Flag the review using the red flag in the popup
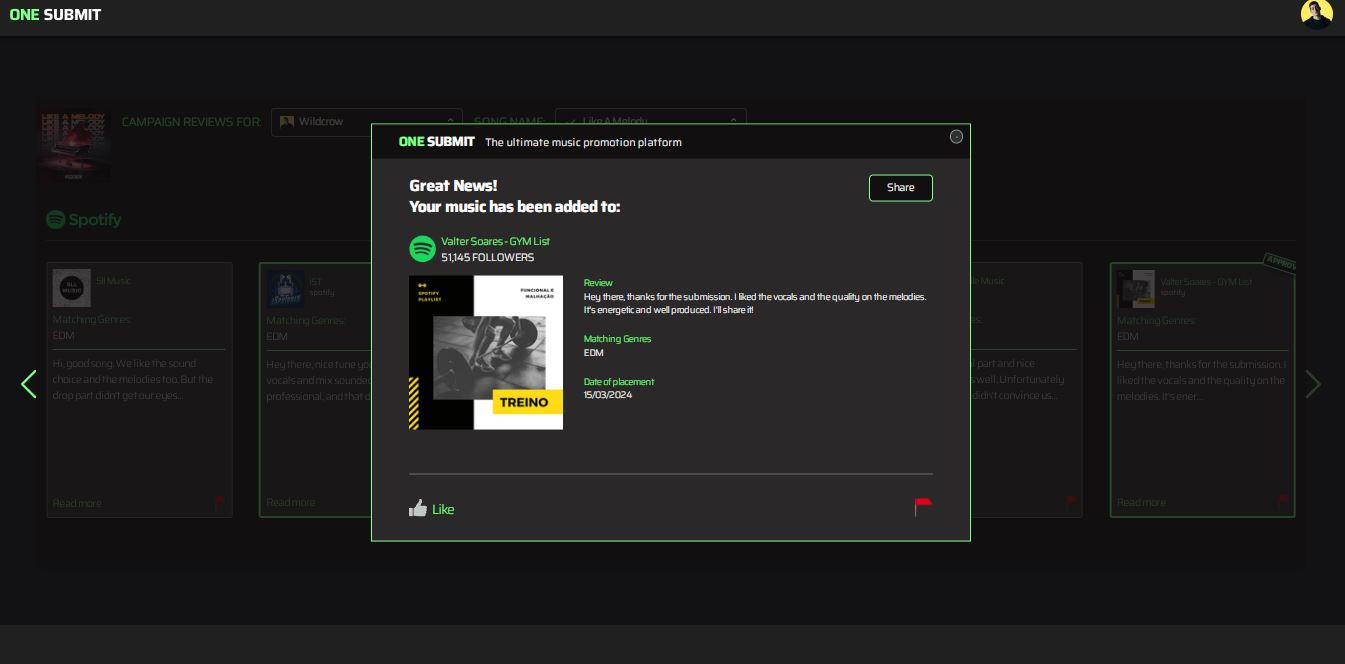Image resolution: width=1345 pixels, height=664 pixels. click(x=923, y=507)
